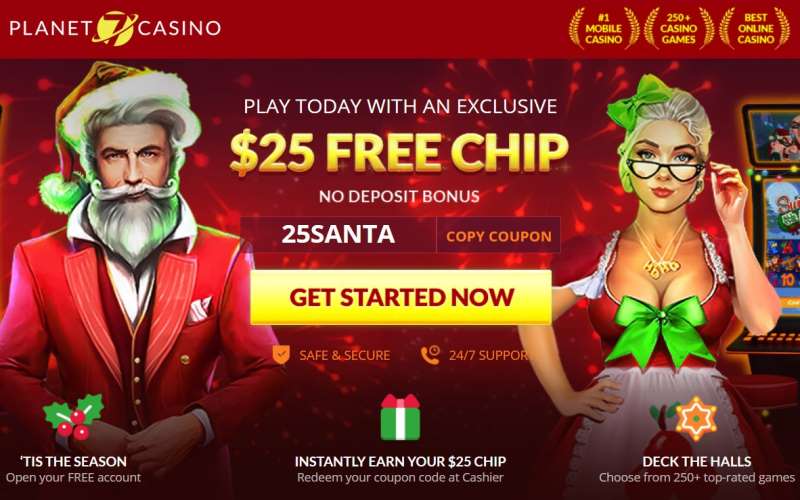The height and width of the screenshot is (500, 800).
Task: Click the 'Tis The Season heading
Action: point(73,462)
